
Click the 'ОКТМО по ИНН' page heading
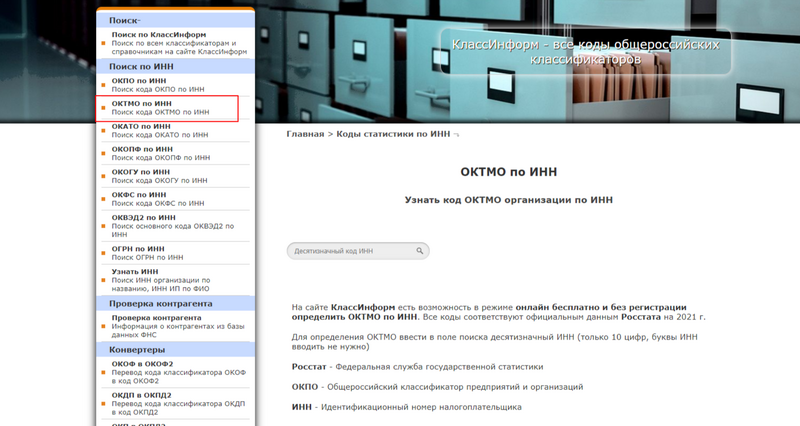509,172
